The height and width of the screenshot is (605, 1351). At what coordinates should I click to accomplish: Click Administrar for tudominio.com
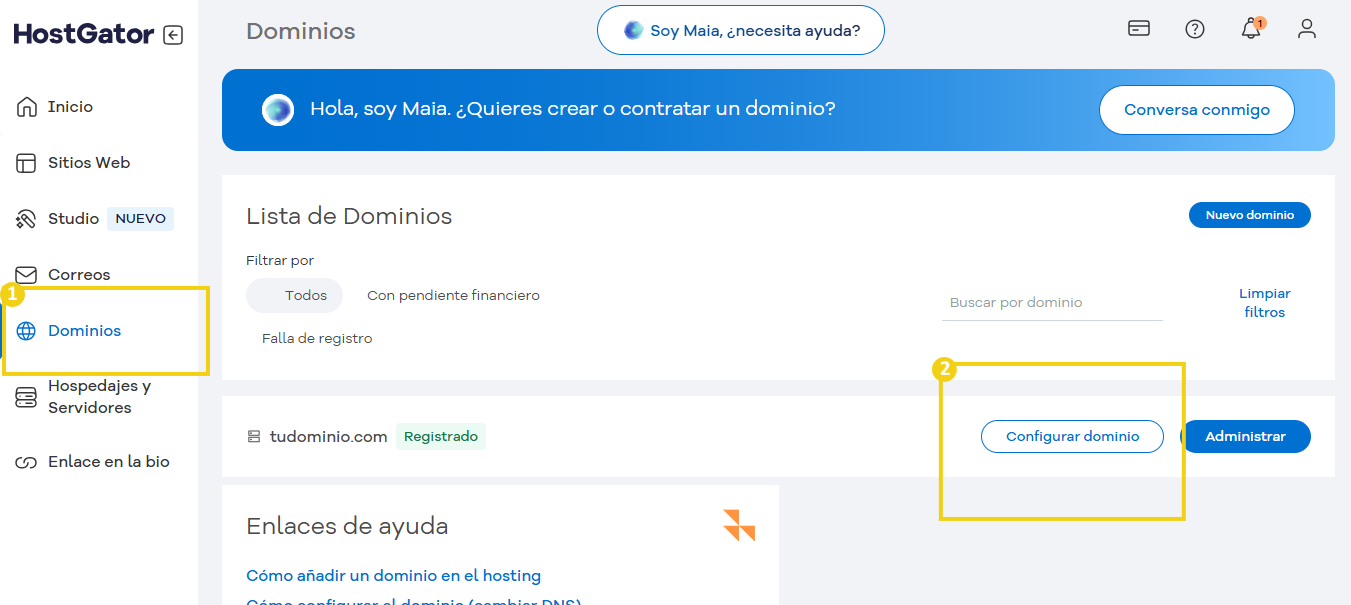point(1245,437)
